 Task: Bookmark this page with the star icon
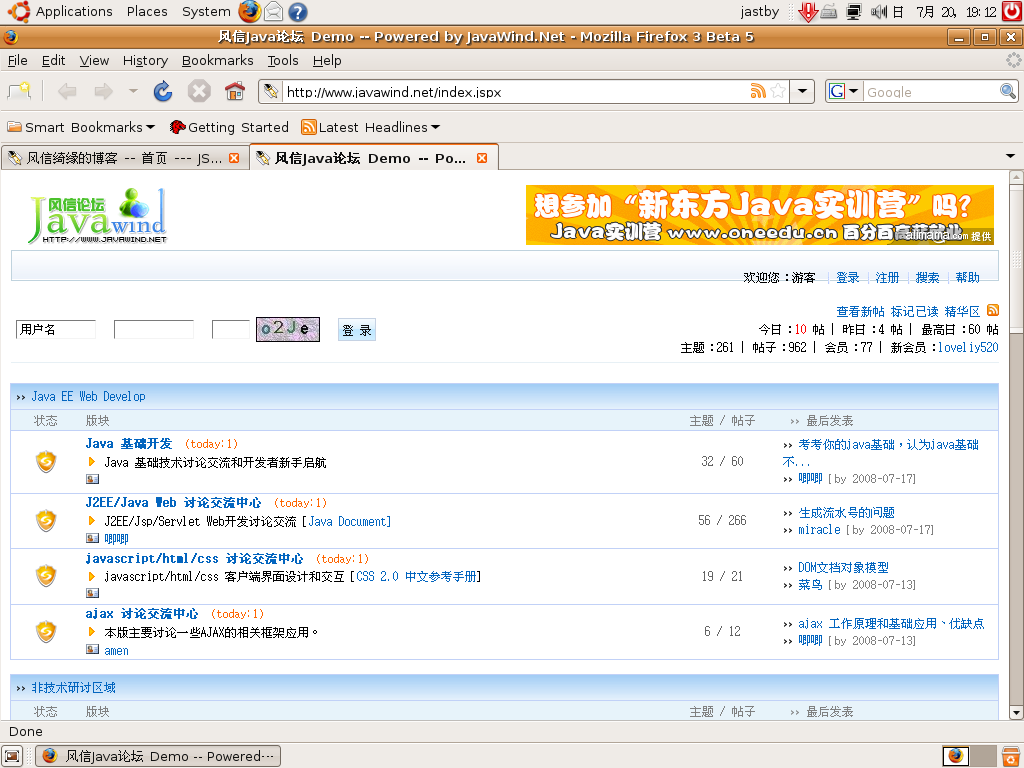[778, 92]
